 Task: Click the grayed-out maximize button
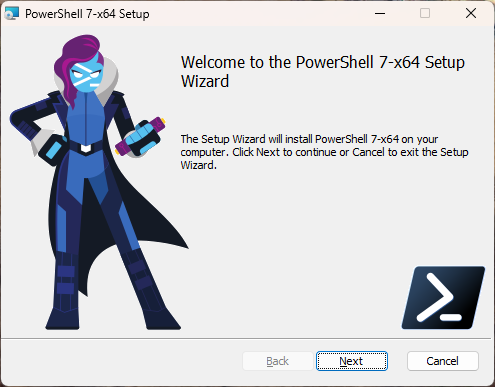425,14
